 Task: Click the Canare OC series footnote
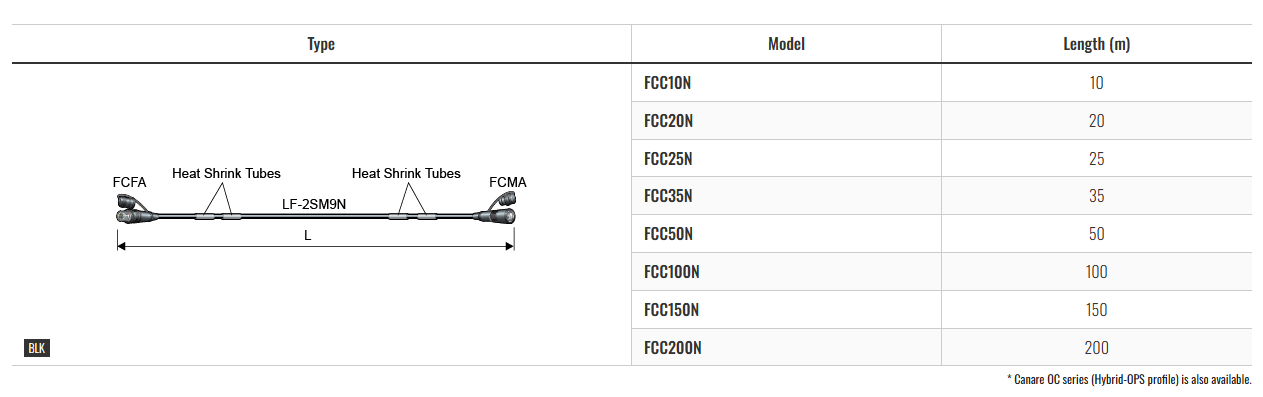click(1128, 379)
